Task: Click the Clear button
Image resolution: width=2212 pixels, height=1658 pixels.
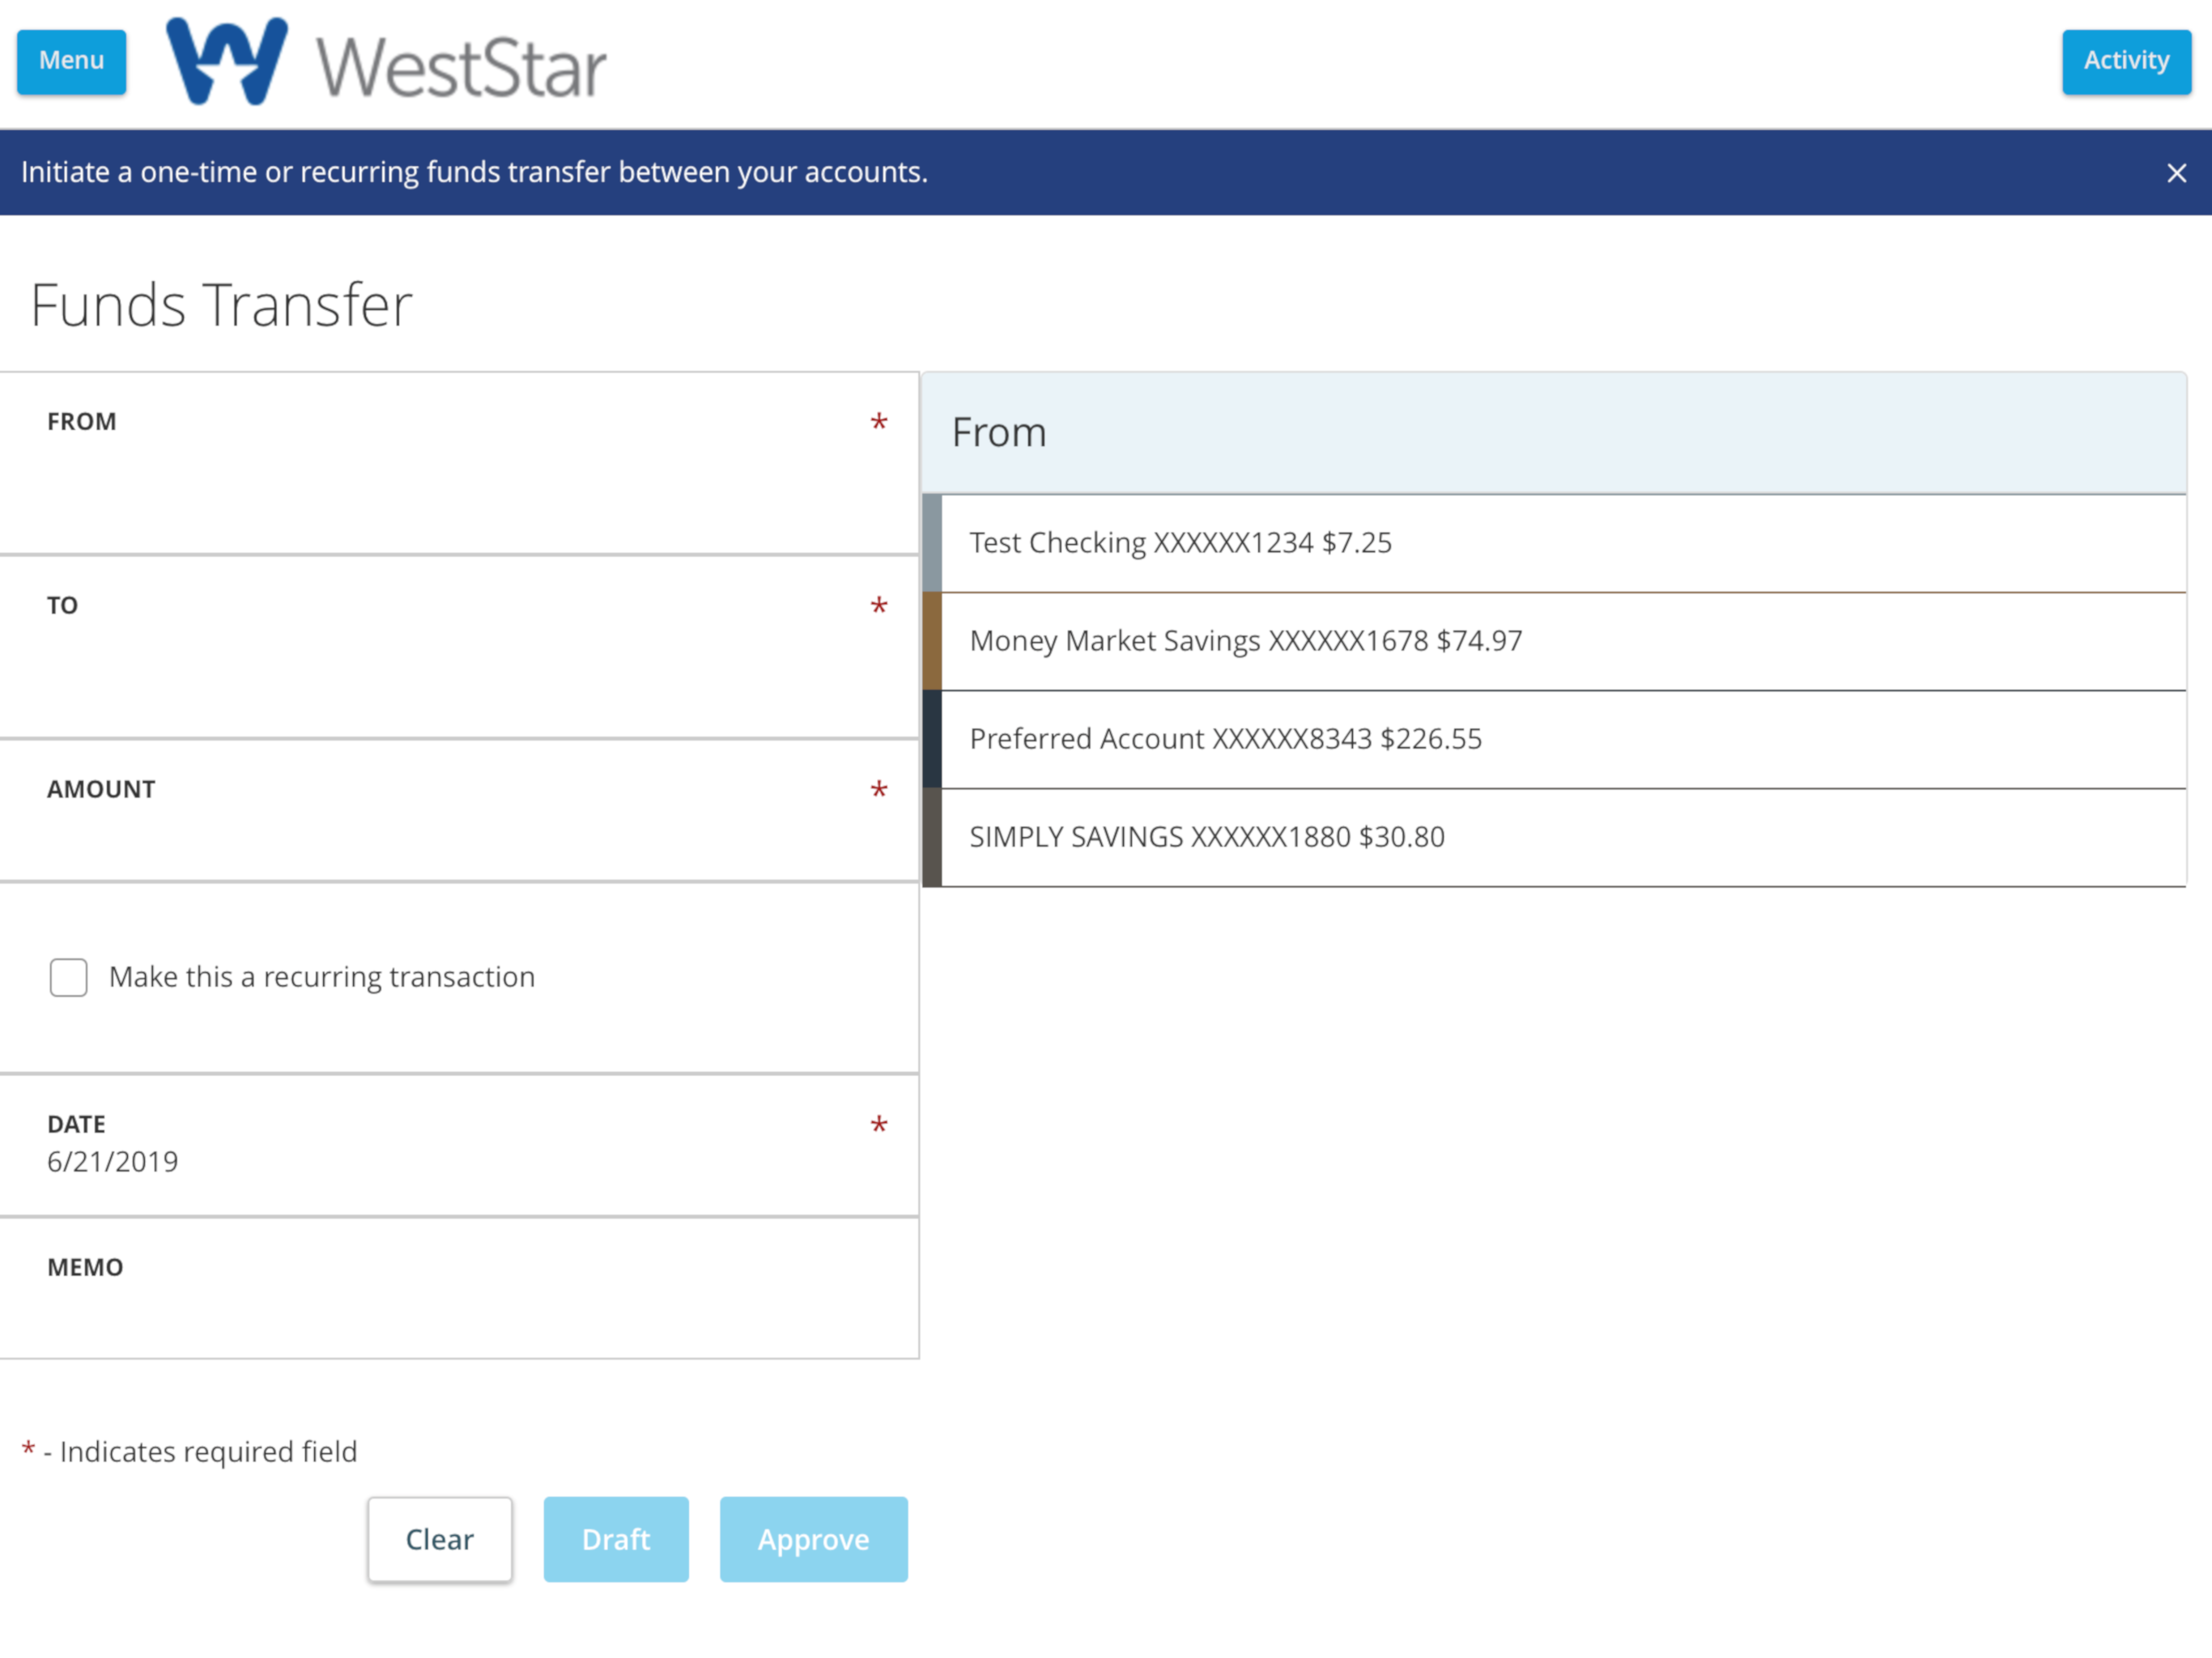Action: click(440, 1539)
